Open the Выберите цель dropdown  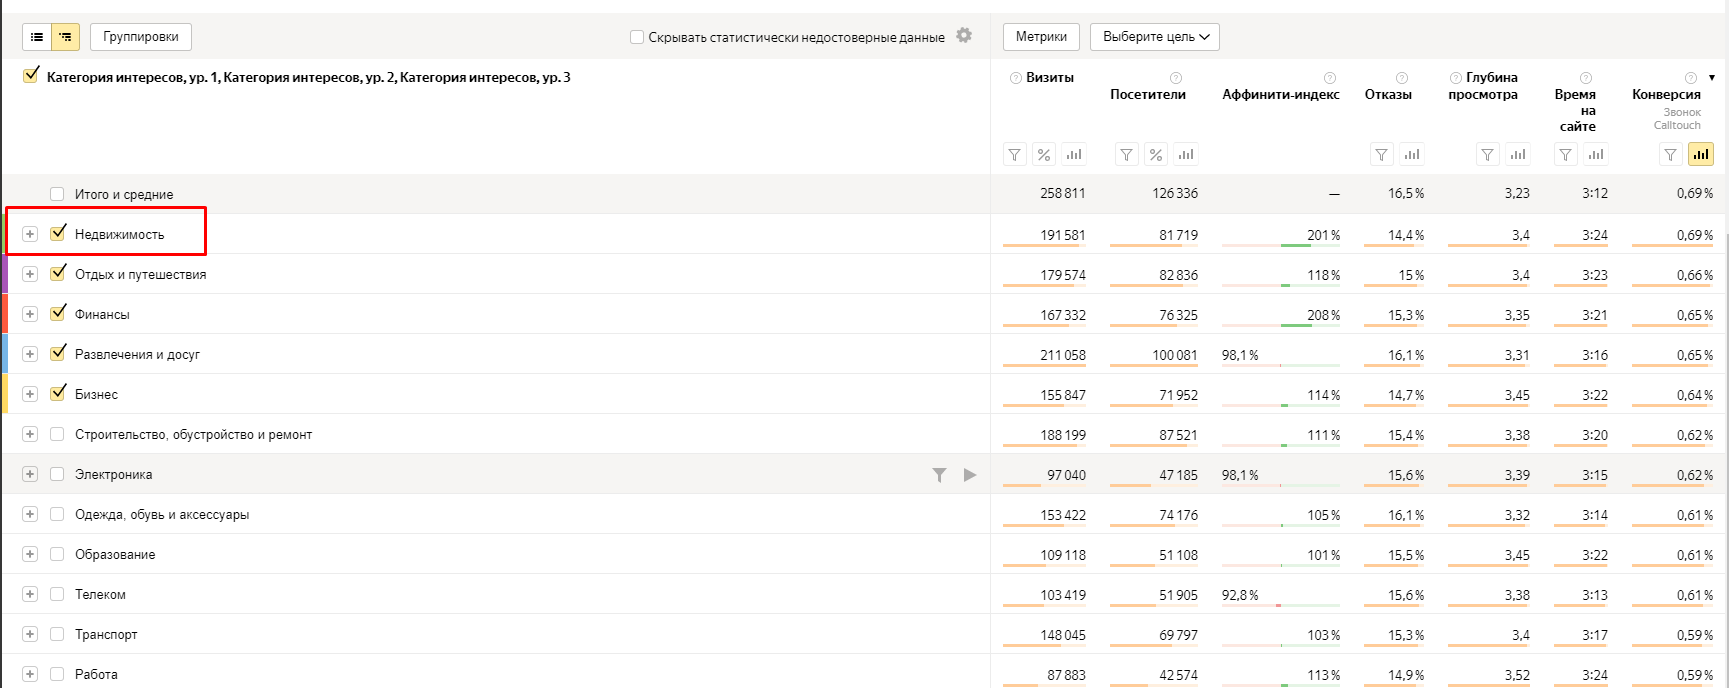[x=1155, y=37]
